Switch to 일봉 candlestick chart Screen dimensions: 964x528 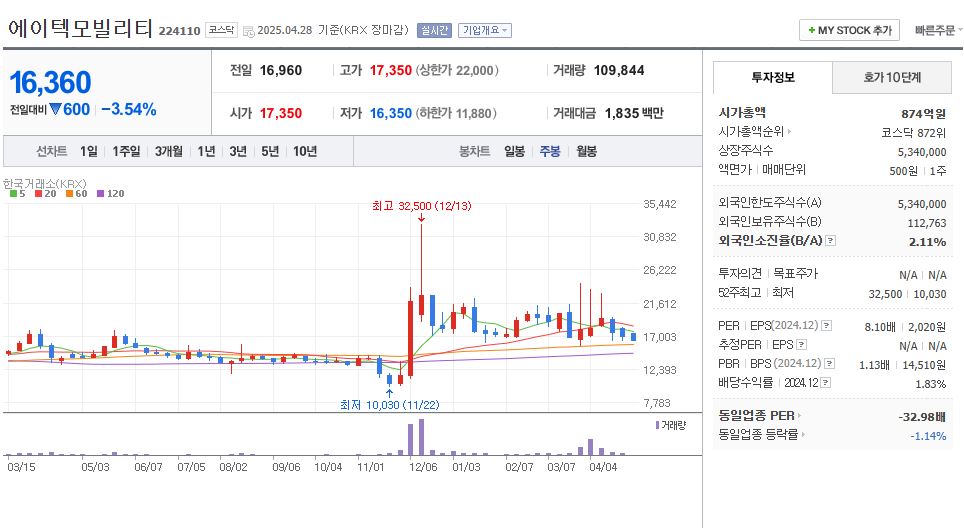515,151
